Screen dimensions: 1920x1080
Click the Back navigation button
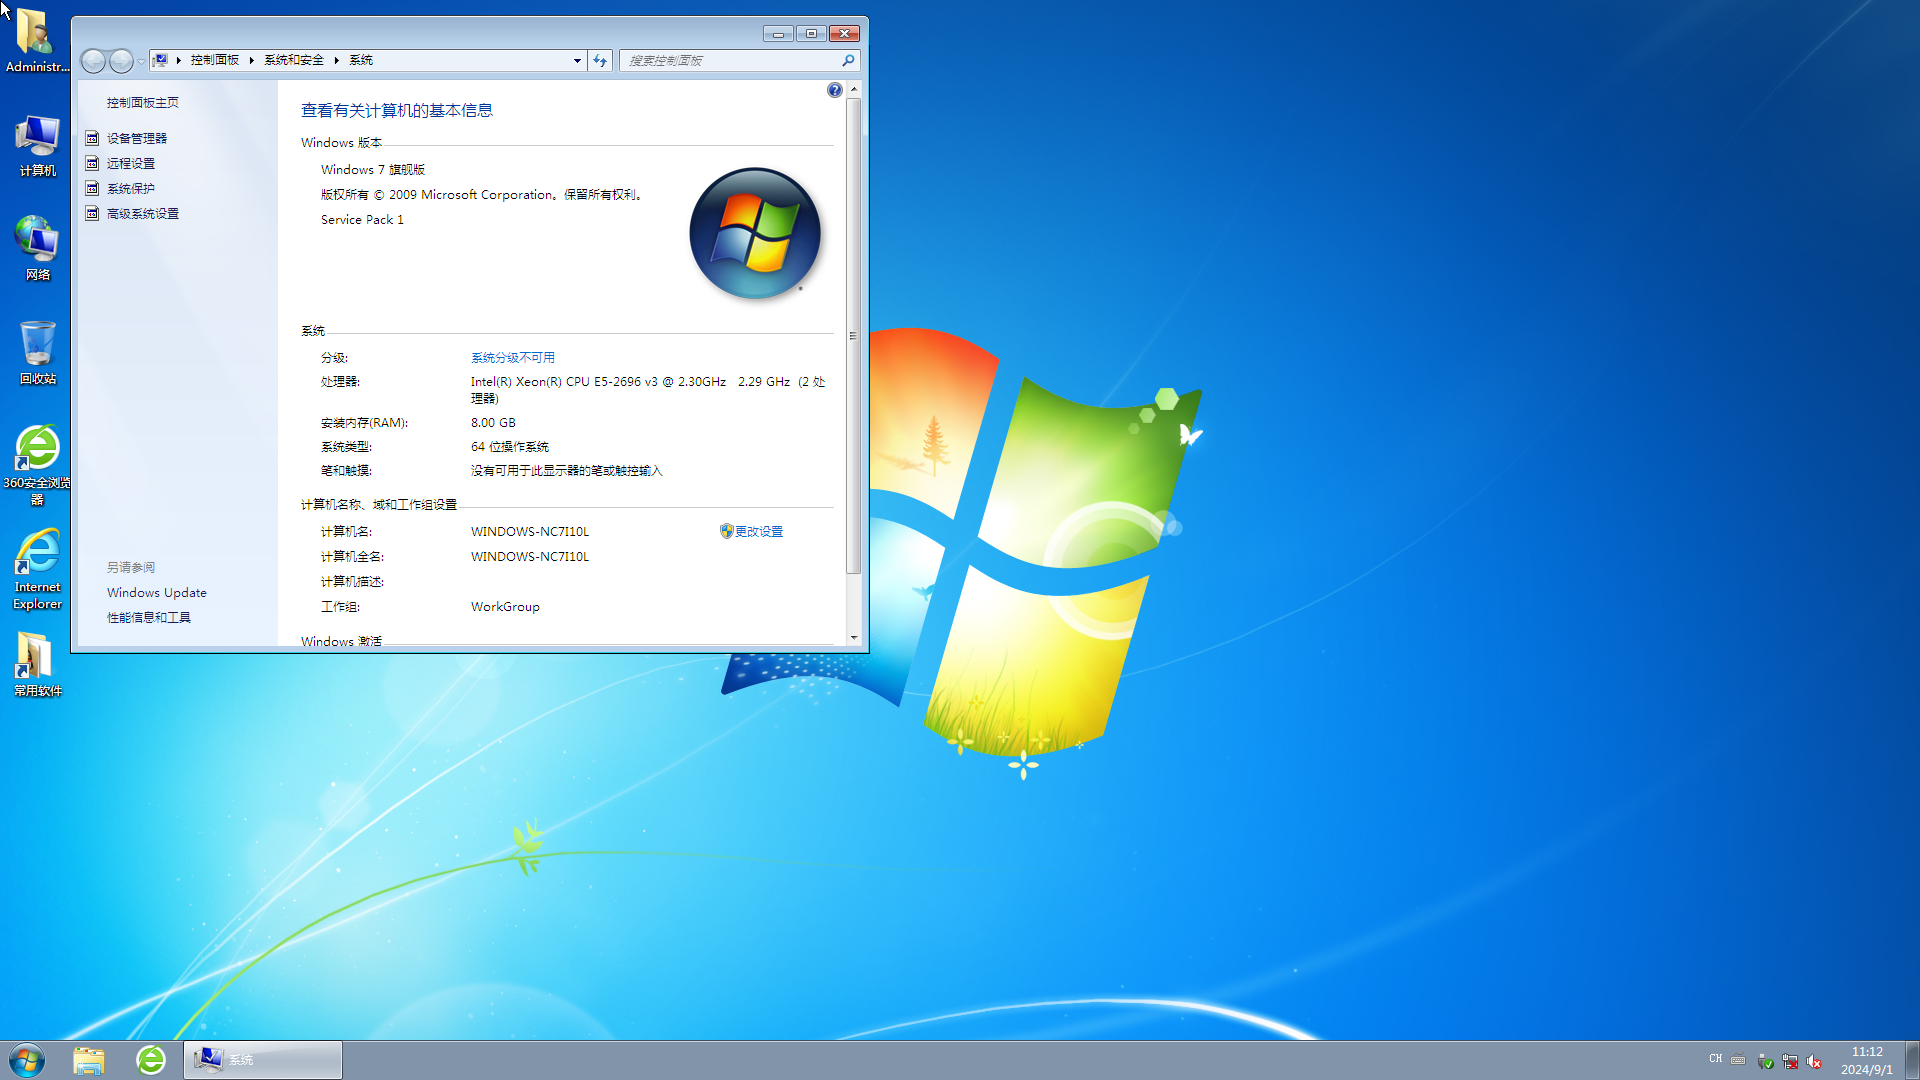point(93,61)
